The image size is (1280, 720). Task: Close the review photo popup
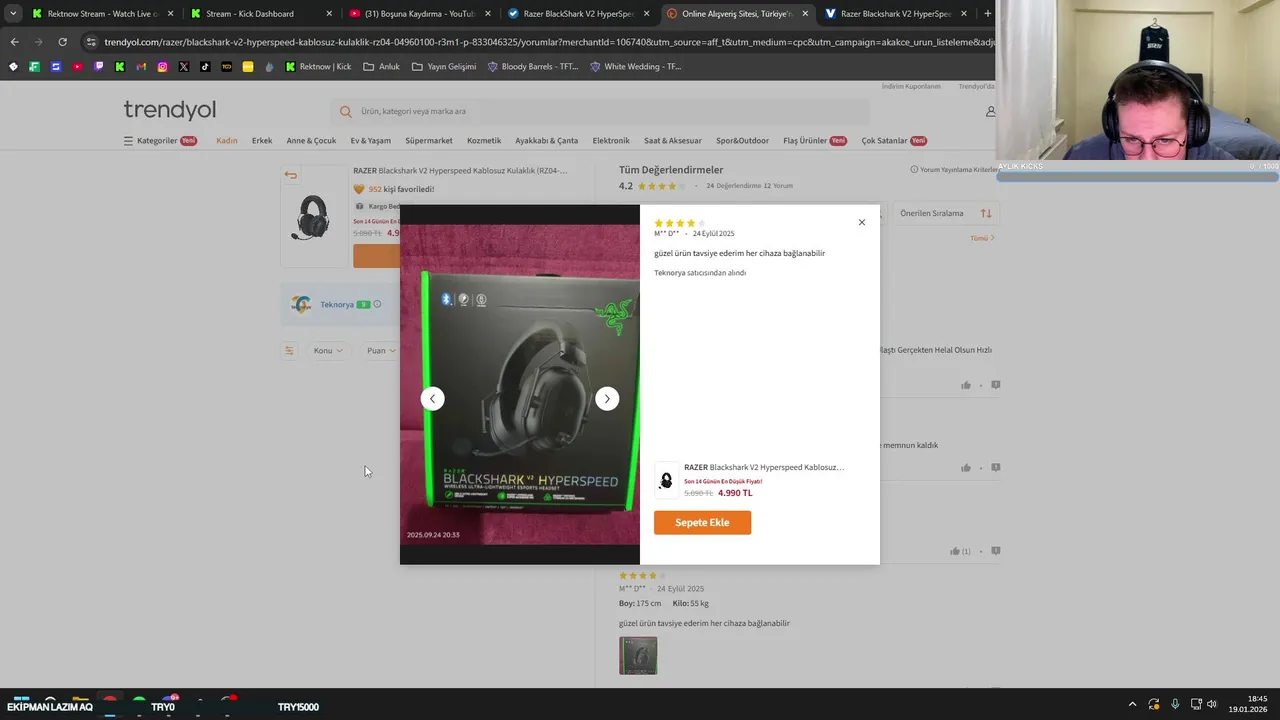861,222
